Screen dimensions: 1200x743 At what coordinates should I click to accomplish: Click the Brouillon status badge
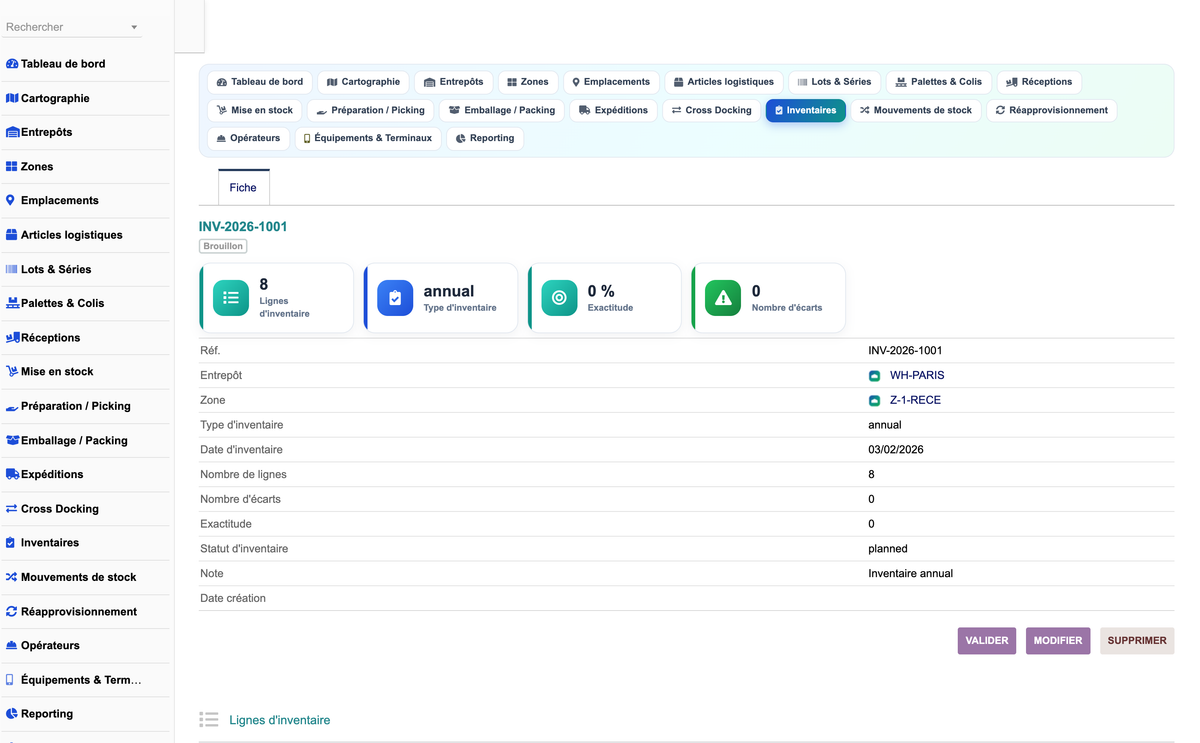(223, 246)
